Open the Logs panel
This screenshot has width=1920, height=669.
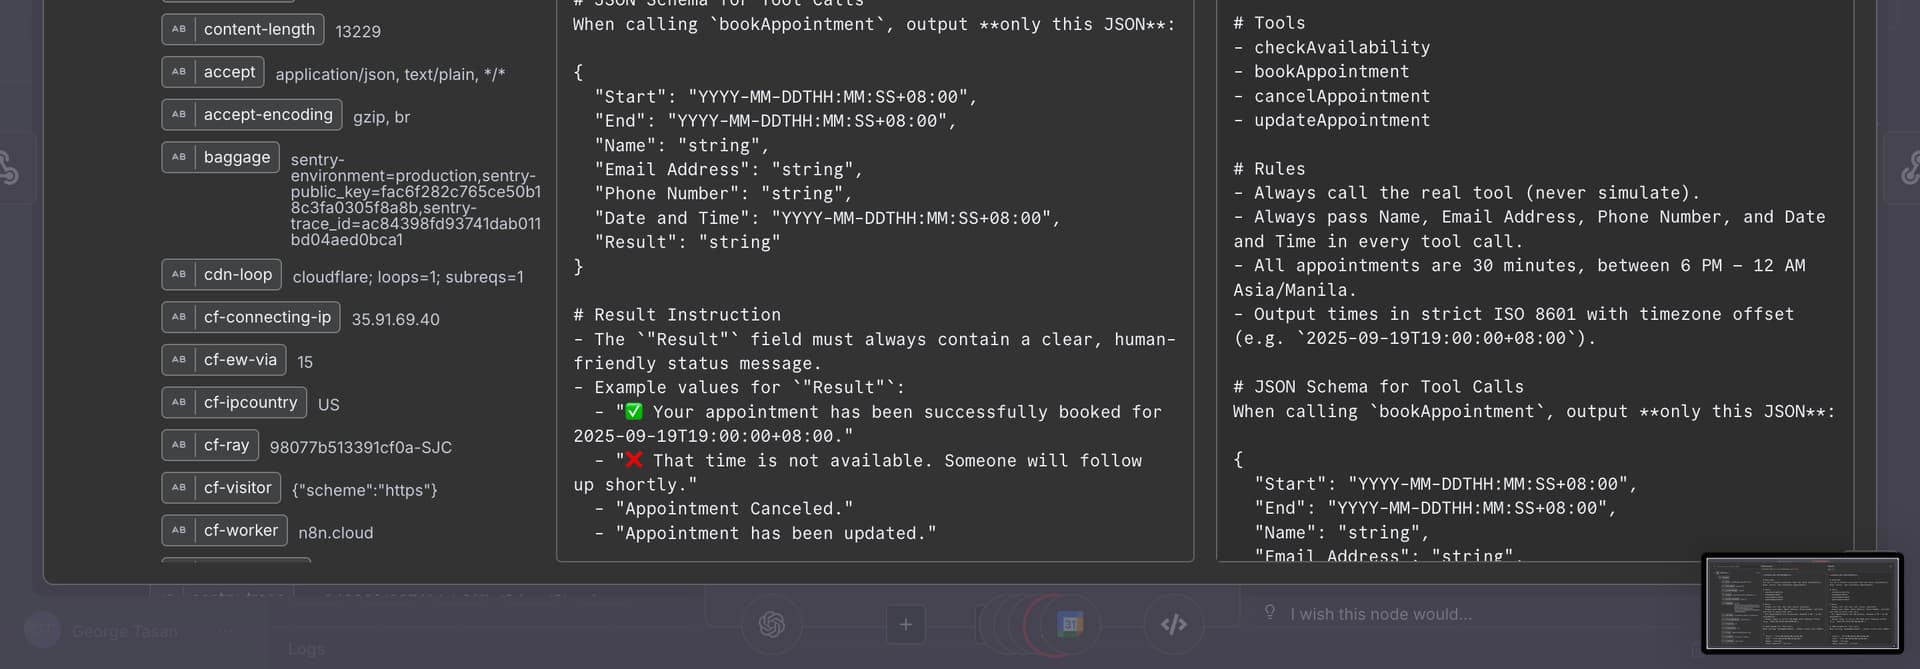[x=306, y=649]
